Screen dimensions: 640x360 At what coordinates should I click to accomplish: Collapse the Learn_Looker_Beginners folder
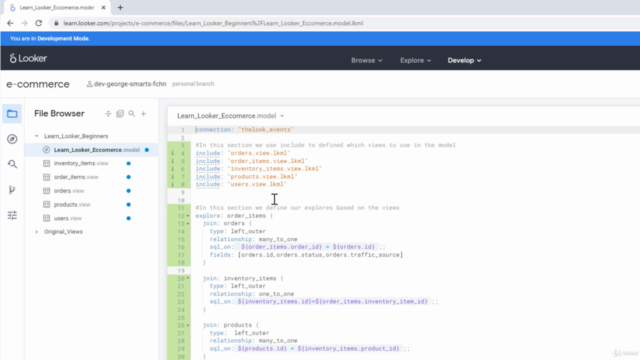(36, 136)
